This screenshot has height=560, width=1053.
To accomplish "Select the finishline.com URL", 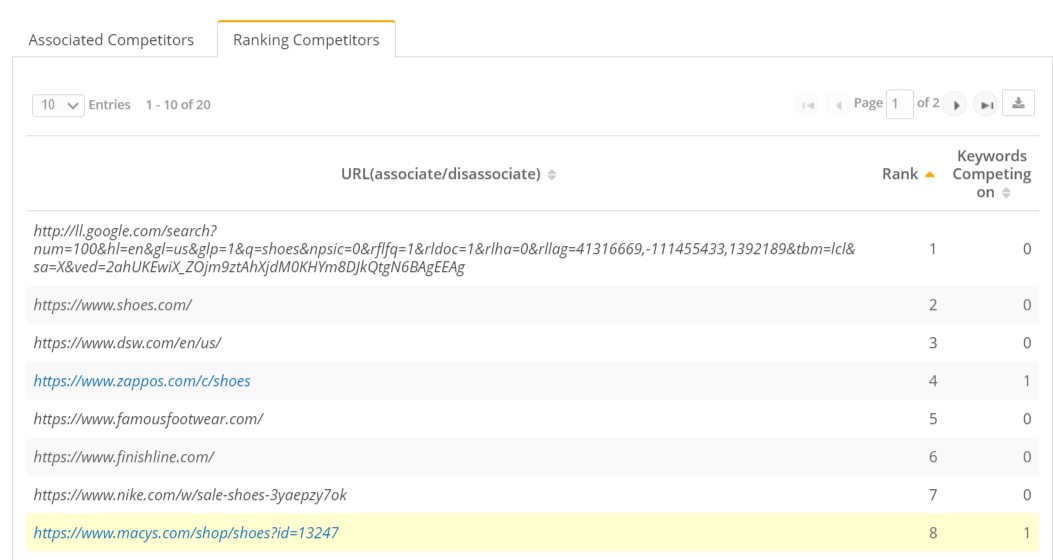I will (x=124, y=457).
